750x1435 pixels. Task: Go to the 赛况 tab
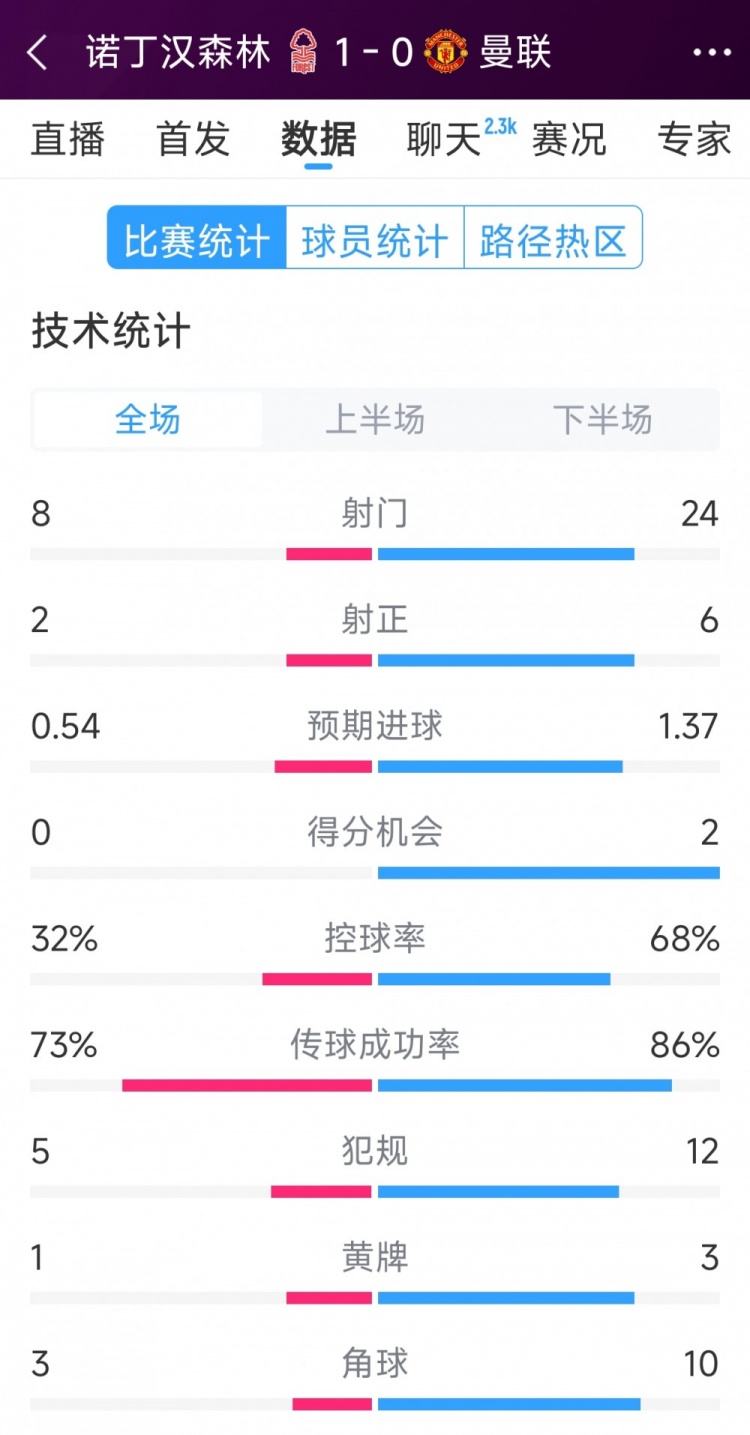click(569, 139)
